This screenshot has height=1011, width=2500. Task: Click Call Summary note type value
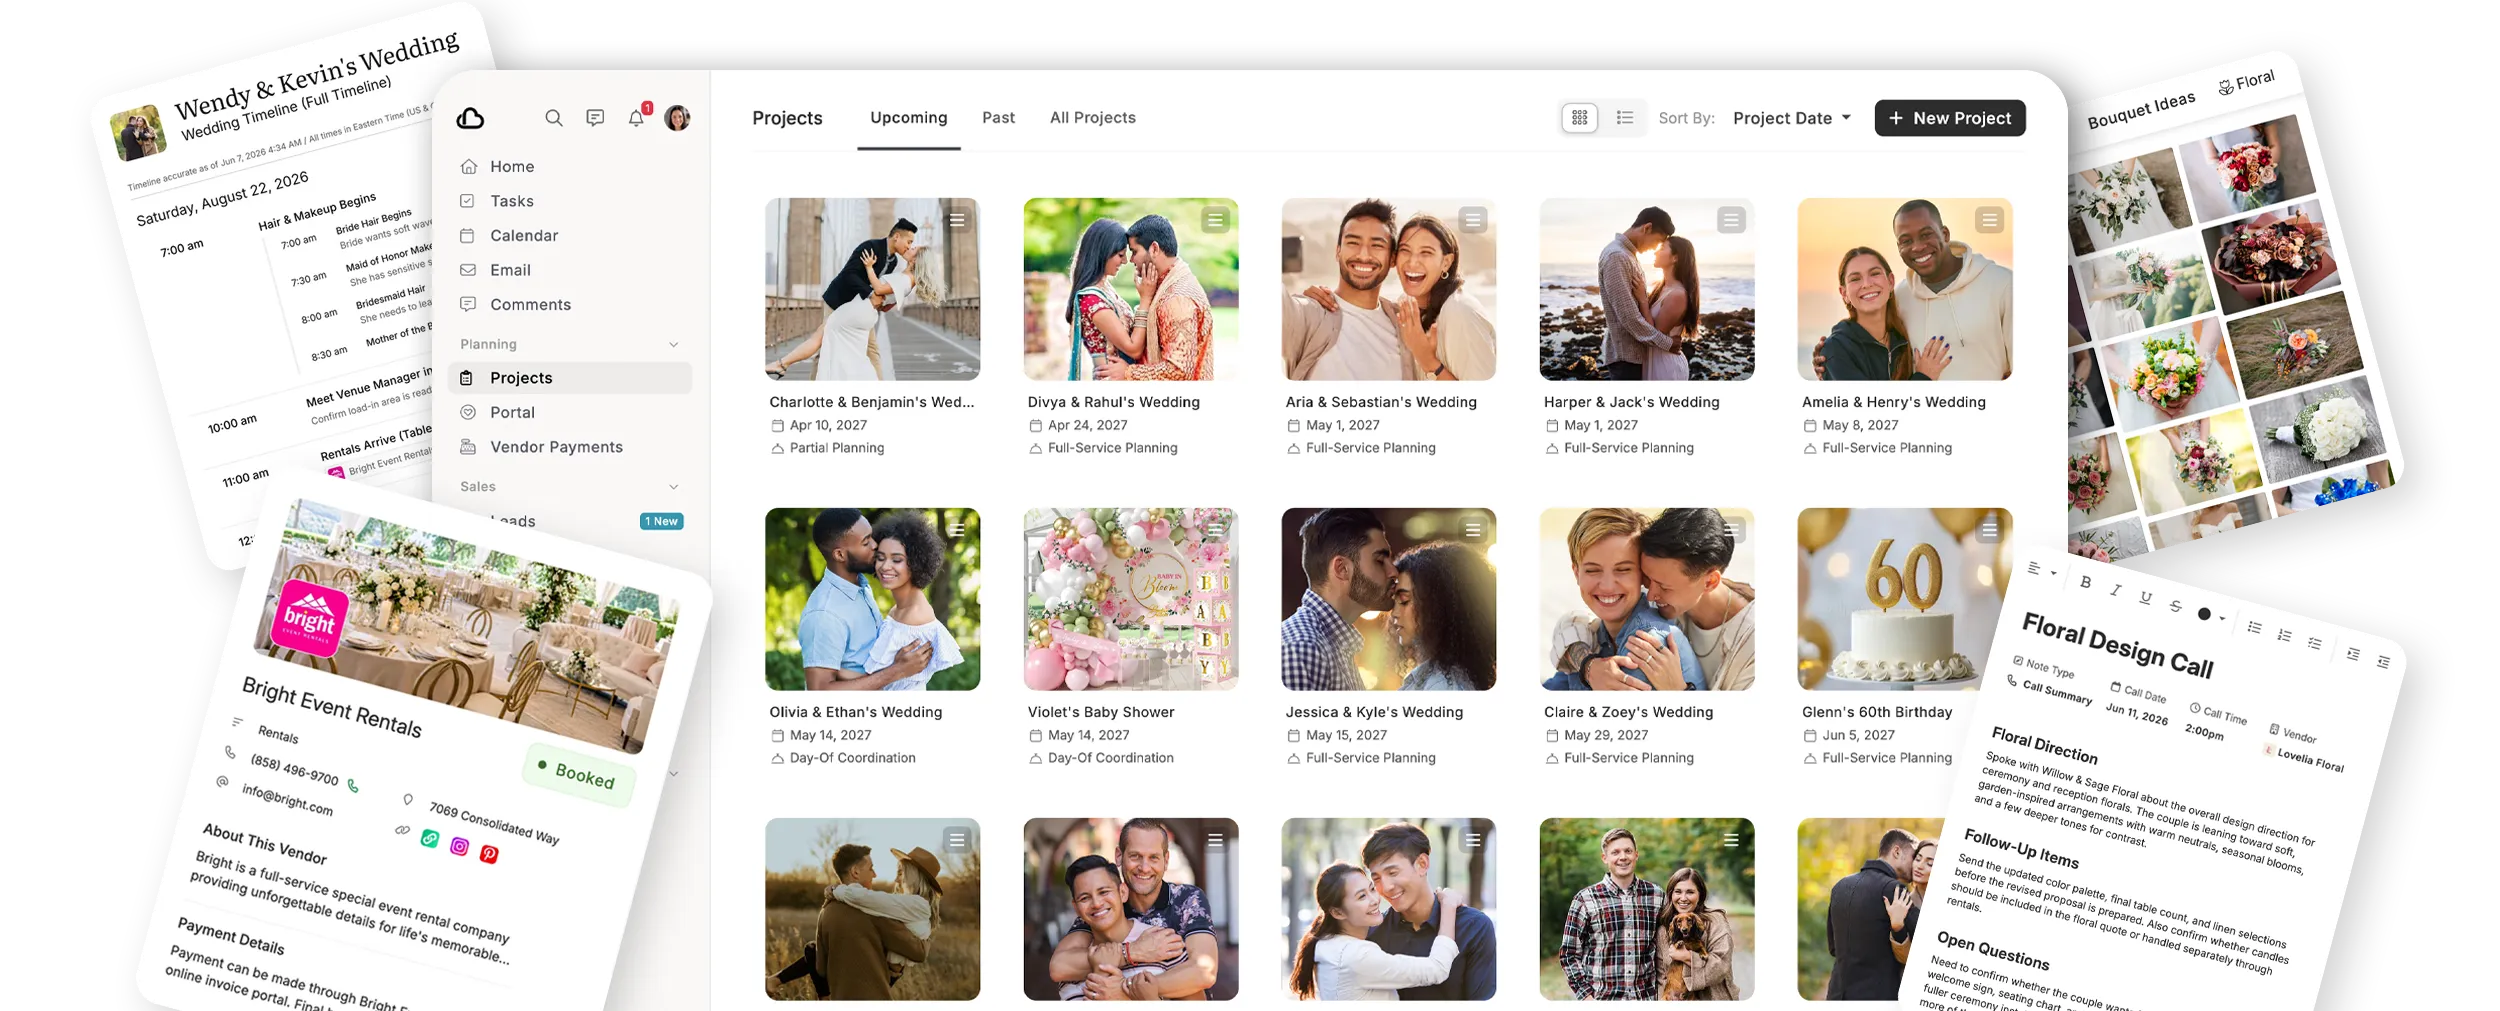click(2056, 692)
